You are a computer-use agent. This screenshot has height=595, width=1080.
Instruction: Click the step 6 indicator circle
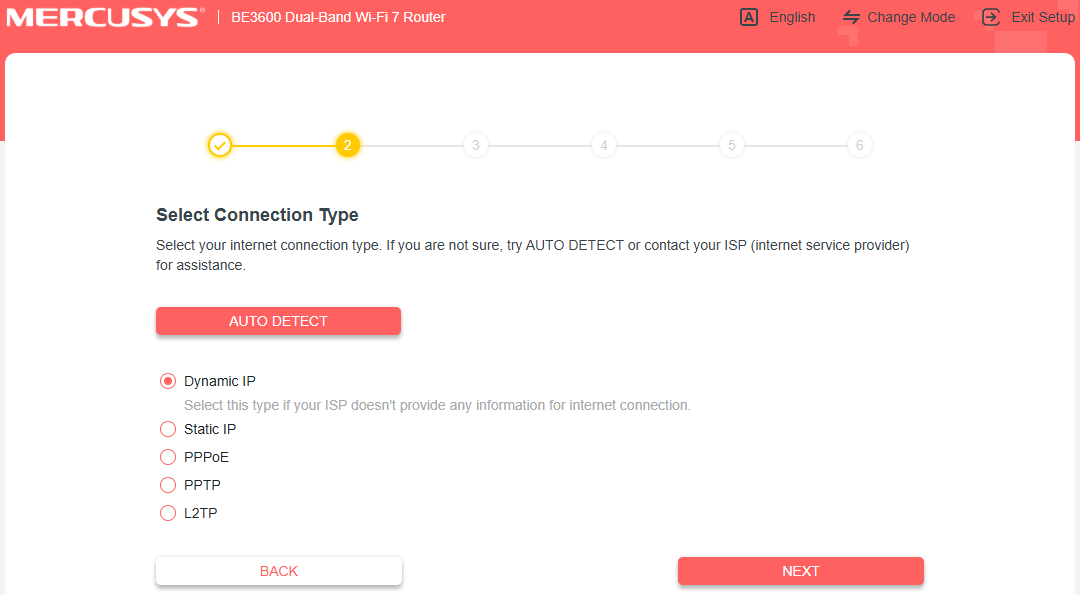859,145
